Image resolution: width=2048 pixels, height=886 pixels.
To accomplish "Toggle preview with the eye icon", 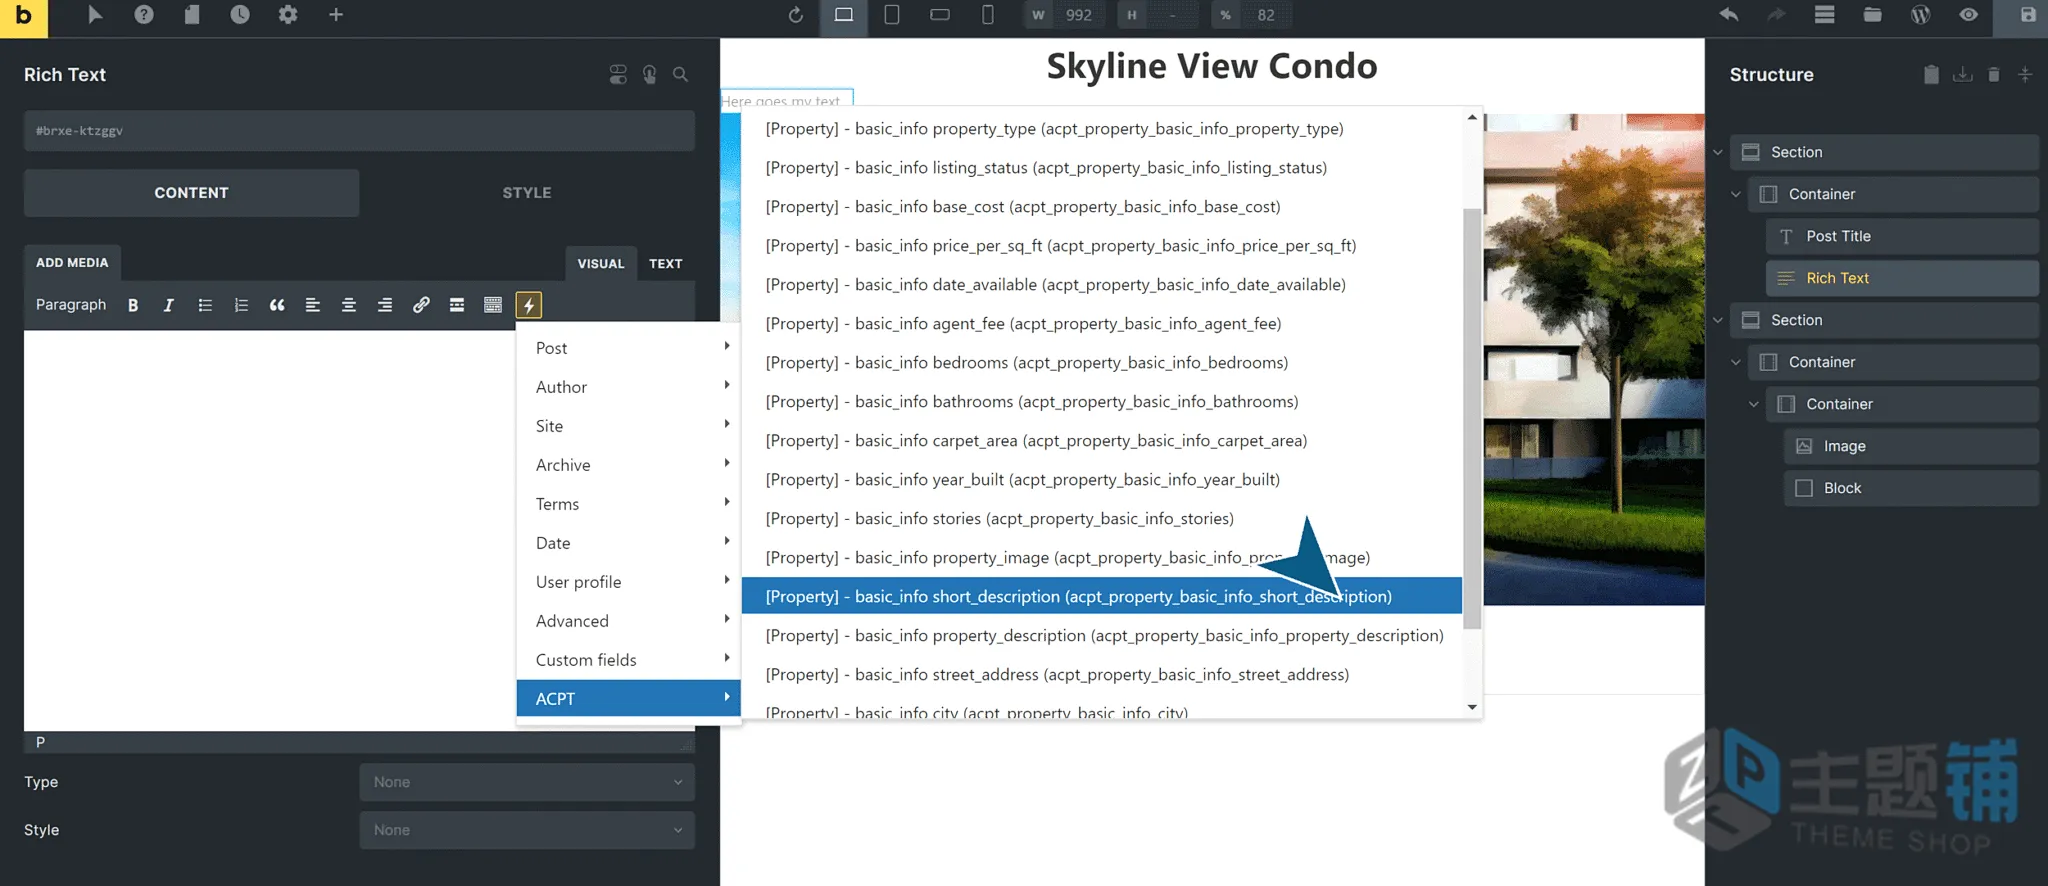I will tap(1968, 15).
